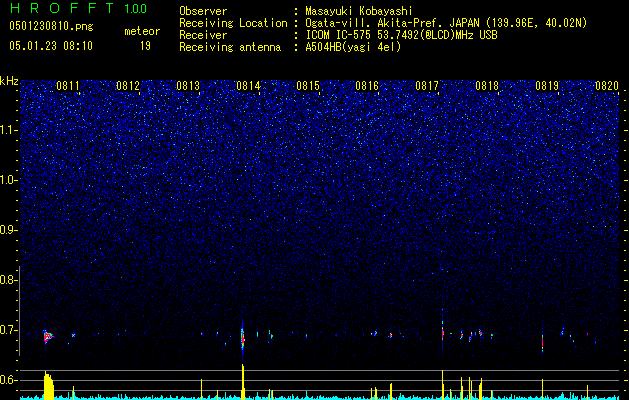Image resolution: width=629 pixels, height=400 pixels.
Task: Select the 1.0 kHz axis label
Action: [8, 180]
